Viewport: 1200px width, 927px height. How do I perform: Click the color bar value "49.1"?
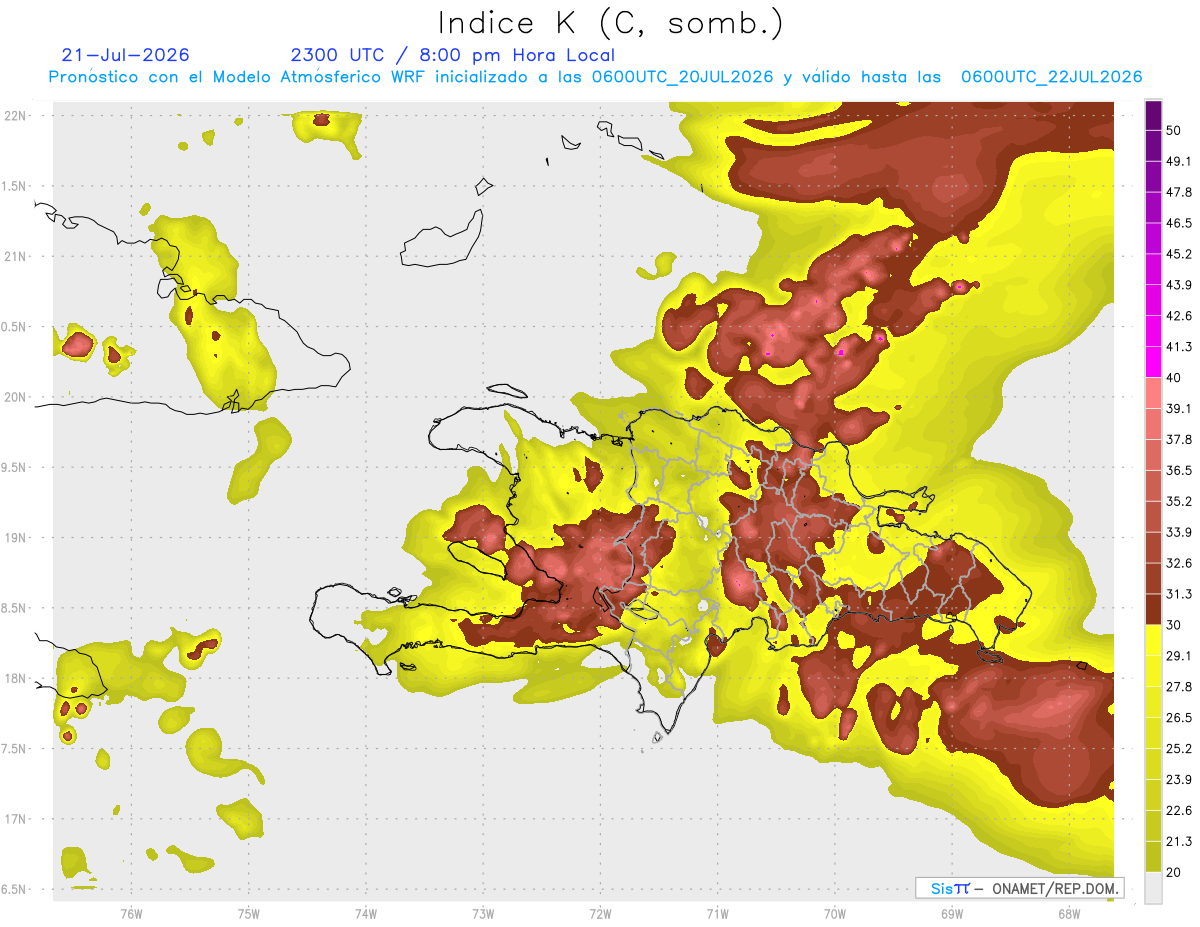pos(1178,161)
